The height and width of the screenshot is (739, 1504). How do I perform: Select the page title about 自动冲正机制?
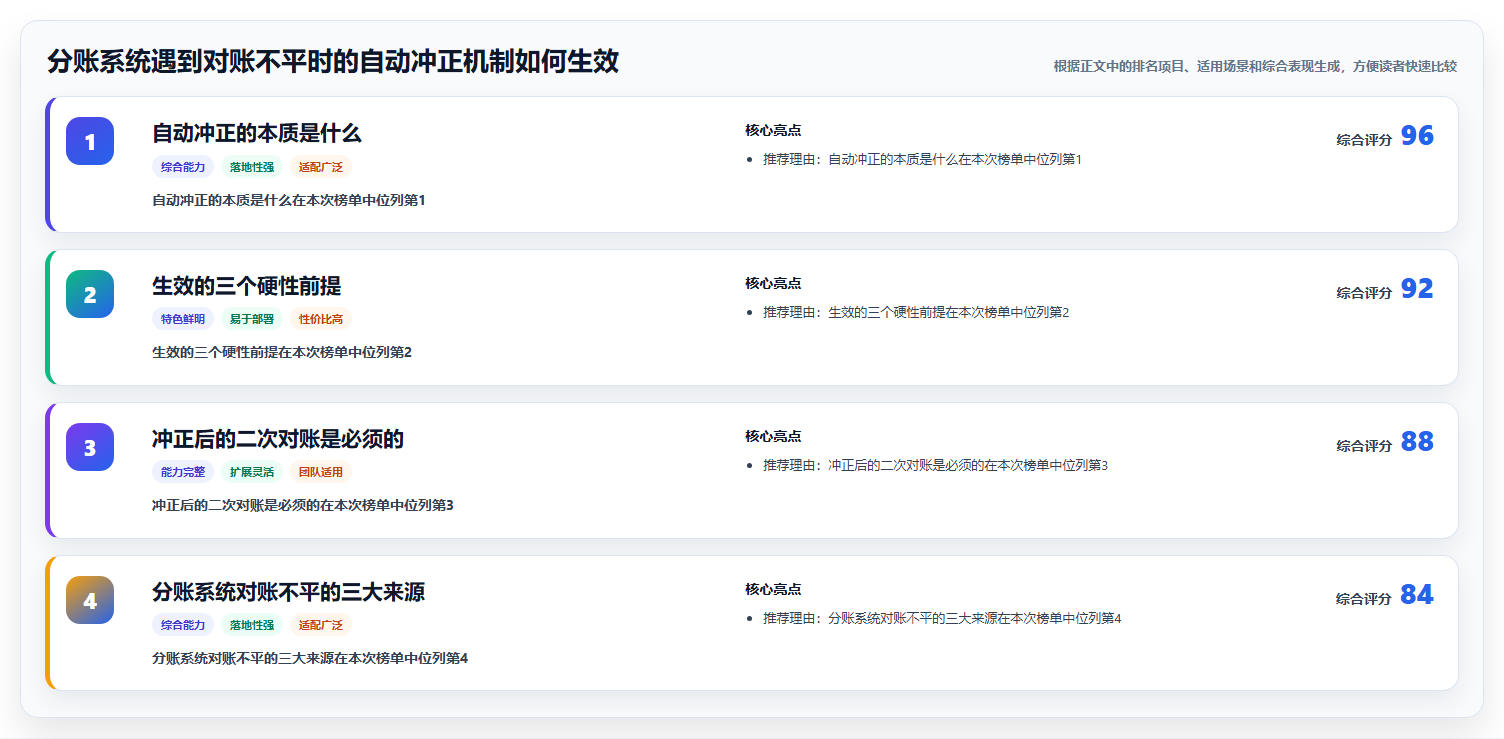(x=333, y=62)
